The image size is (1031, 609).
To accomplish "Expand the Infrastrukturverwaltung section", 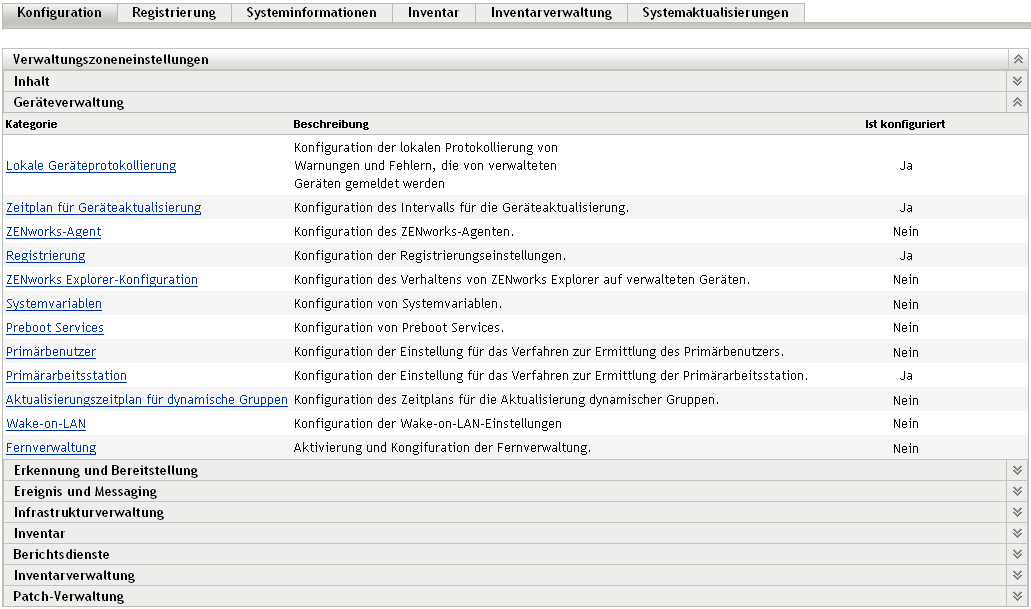I will [1017, 512].
